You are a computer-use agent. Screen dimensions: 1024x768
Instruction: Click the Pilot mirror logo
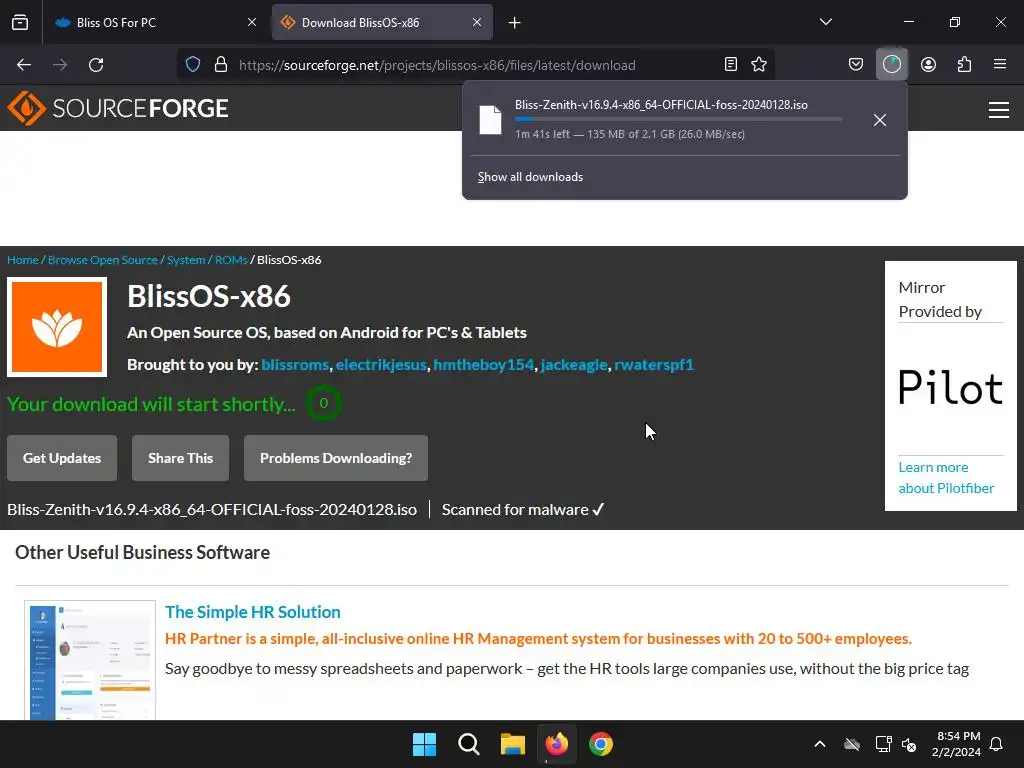pyautogui.click(x=950, y=387)
